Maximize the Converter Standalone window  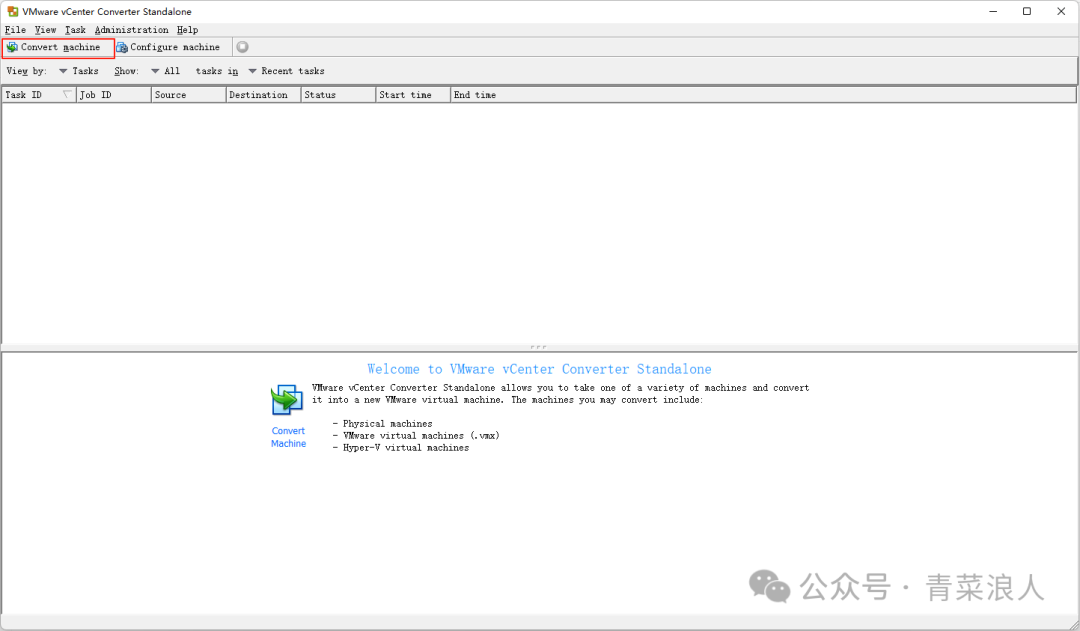pyautogui.click(x=1027, y=12)
